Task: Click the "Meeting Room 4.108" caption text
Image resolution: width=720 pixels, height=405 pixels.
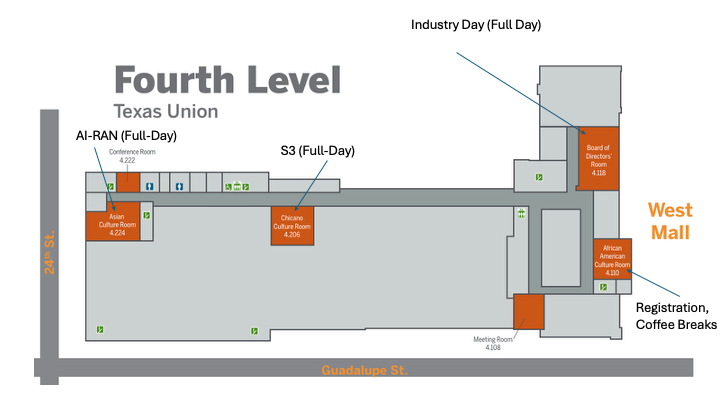Action: 493,343
